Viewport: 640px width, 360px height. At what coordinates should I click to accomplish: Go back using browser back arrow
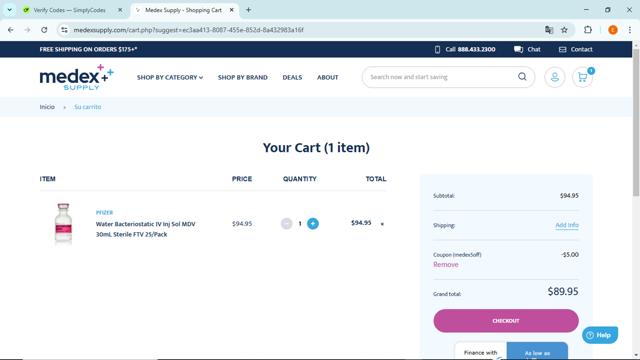[x=11, y=30]
